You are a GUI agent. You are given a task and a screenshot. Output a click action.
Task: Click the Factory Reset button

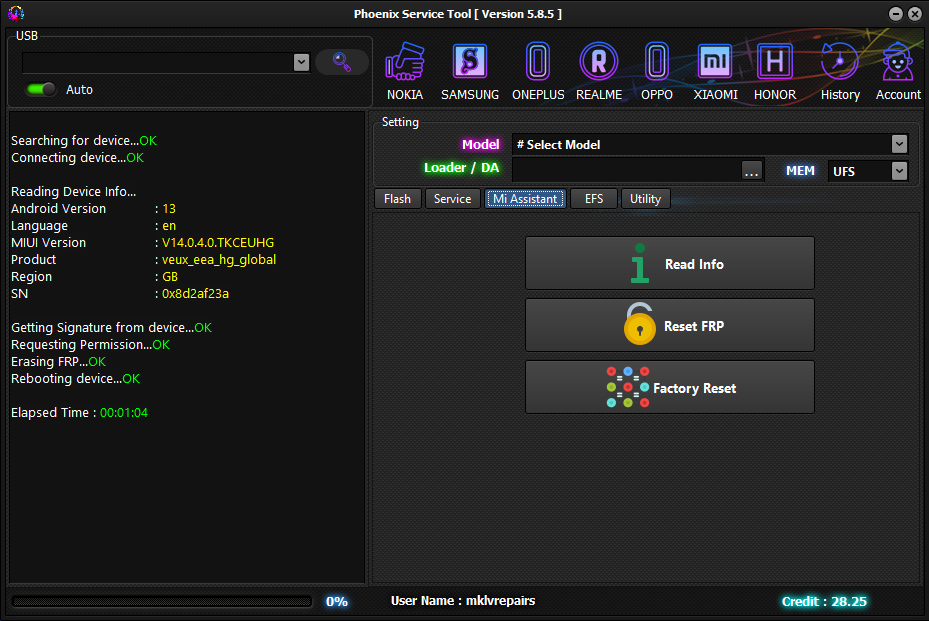point(669,388)
